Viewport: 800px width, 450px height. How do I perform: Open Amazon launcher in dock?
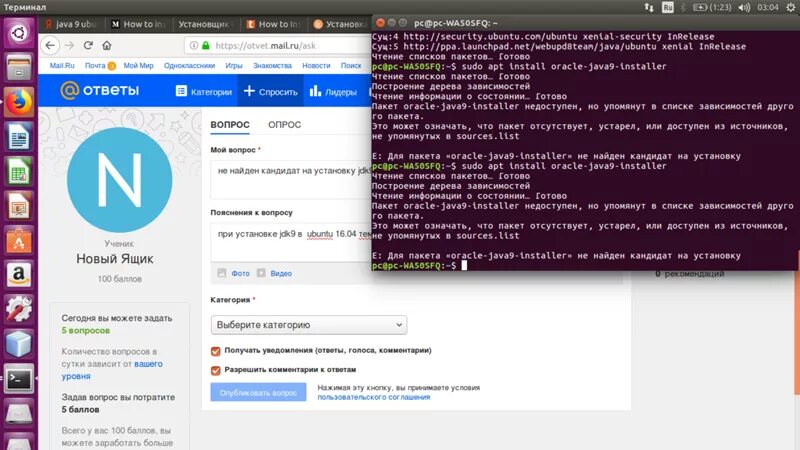coord(18,275)
